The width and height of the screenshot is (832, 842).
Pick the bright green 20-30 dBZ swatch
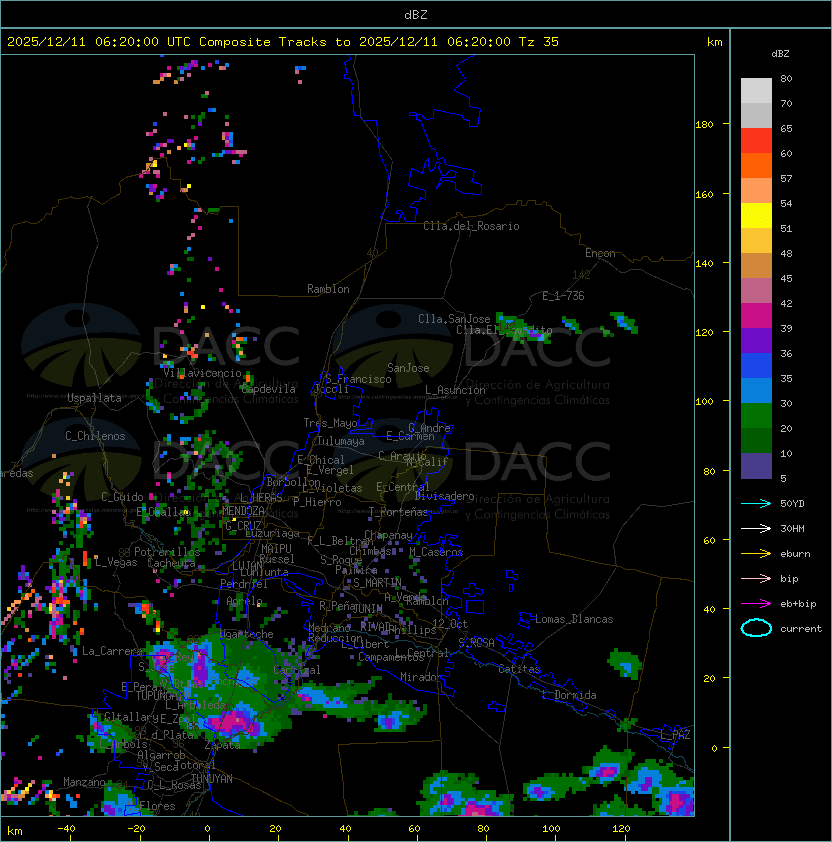point(756,416)
